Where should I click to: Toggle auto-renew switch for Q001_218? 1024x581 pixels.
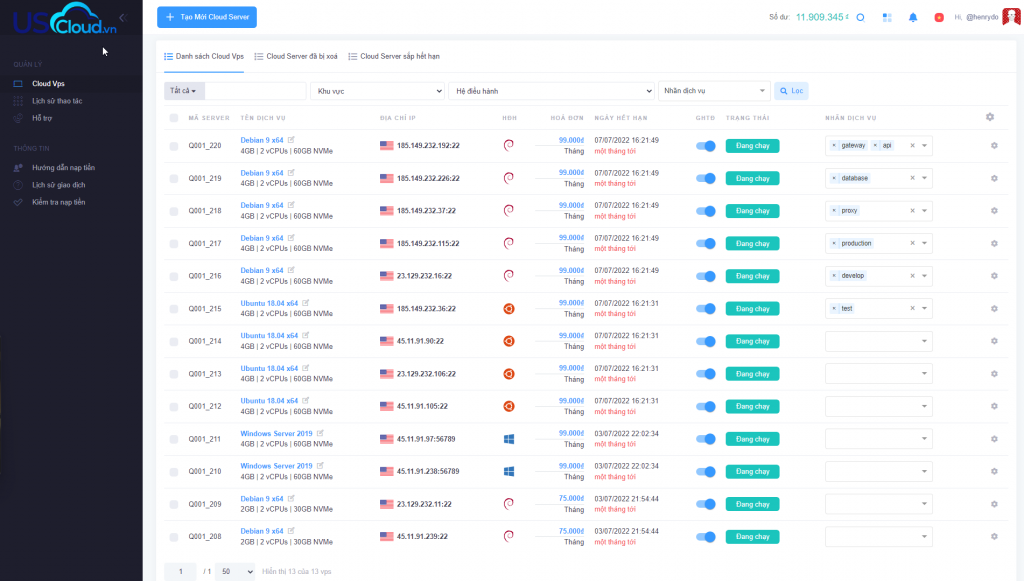706,211
